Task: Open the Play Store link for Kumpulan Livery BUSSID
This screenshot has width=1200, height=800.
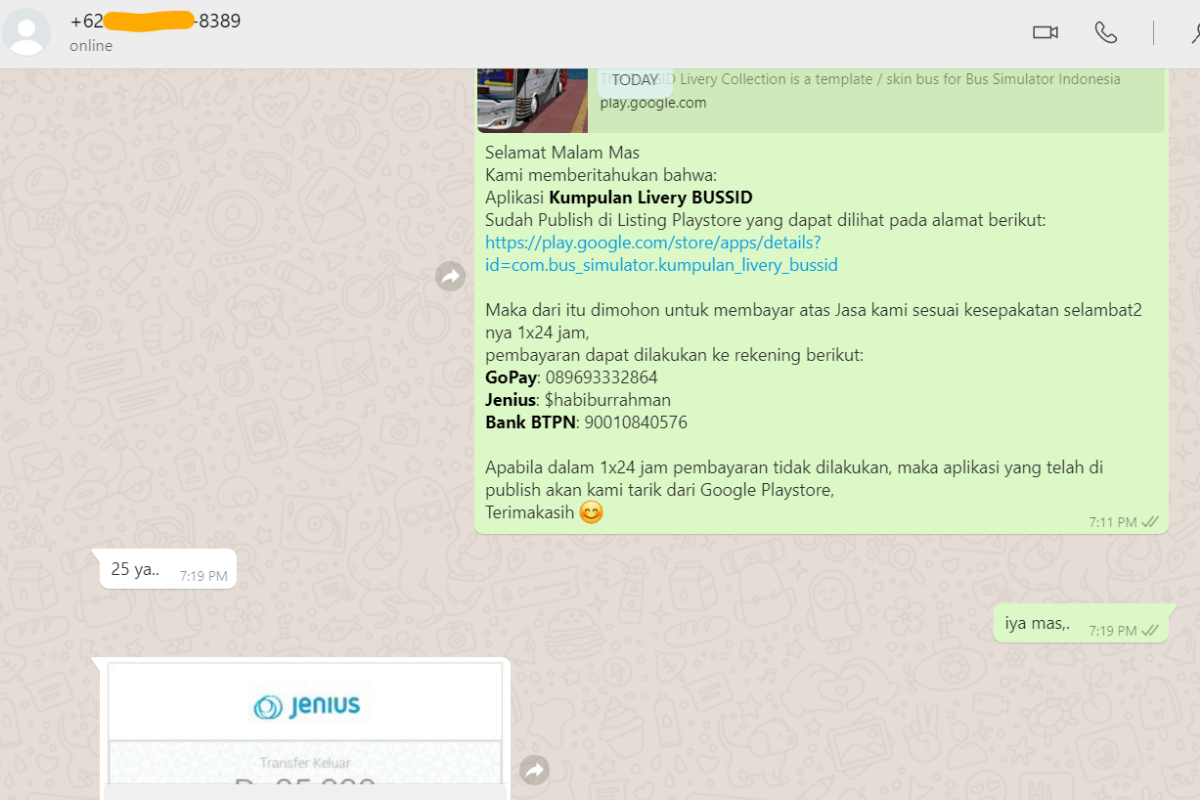Action: (661, 254)
